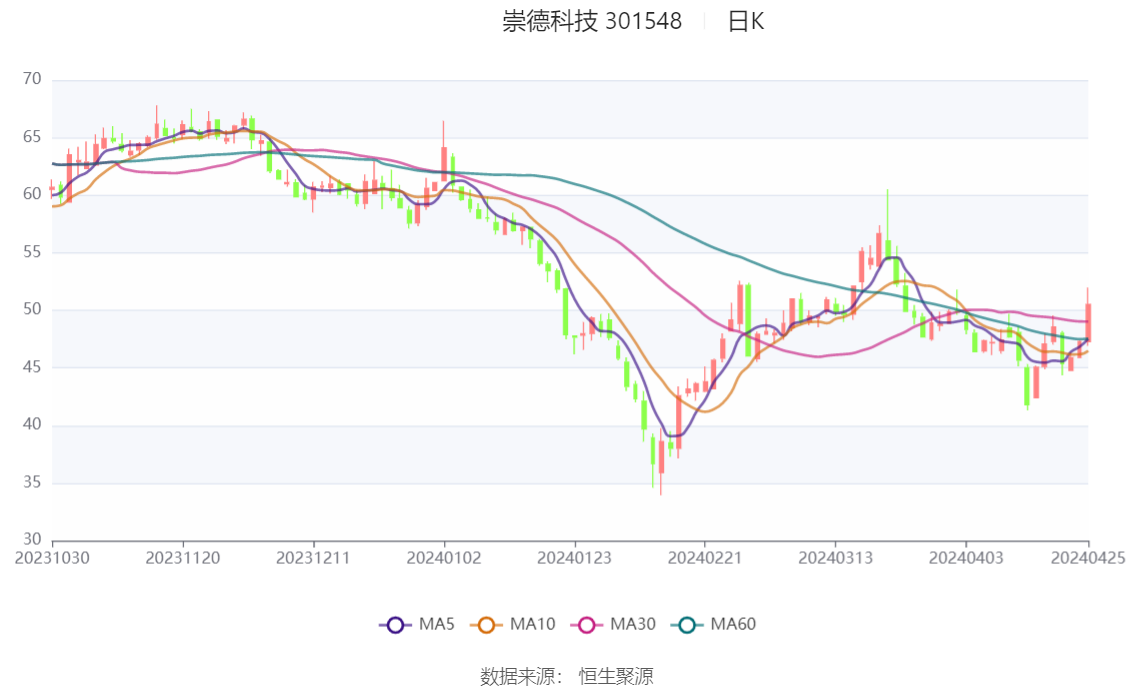1134x689 pixels.
Task: Click the chart title 崇德科技 301548
Action: [x=592, y=21]
